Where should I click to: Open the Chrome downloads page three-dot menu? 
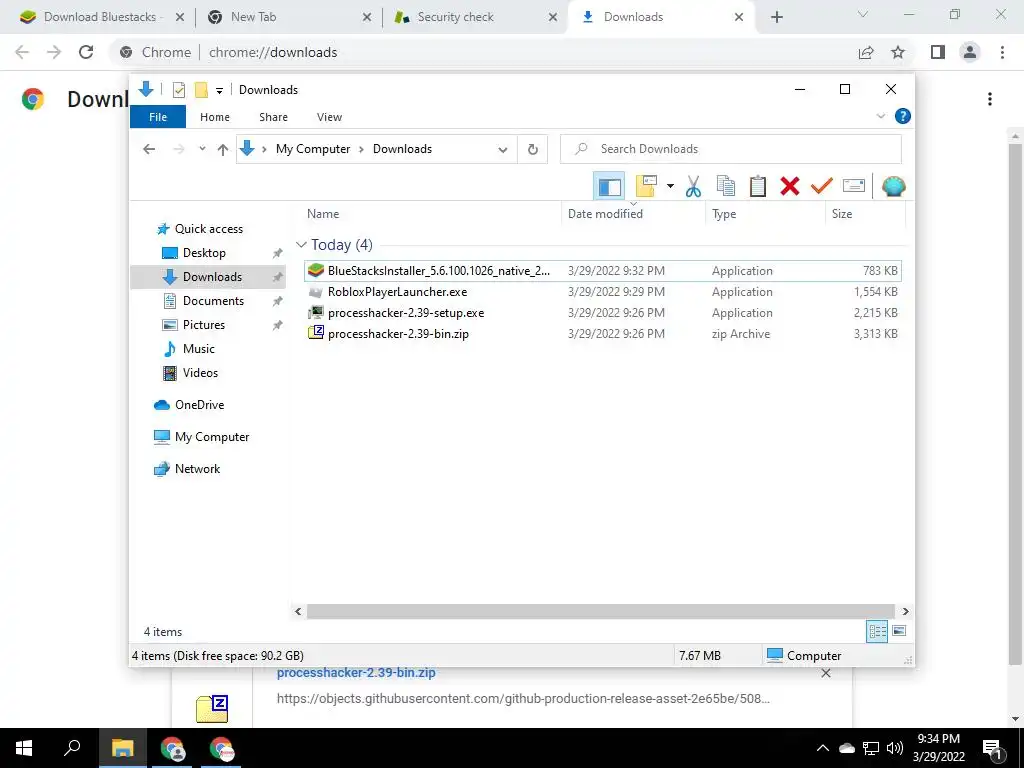coord(990,99)
